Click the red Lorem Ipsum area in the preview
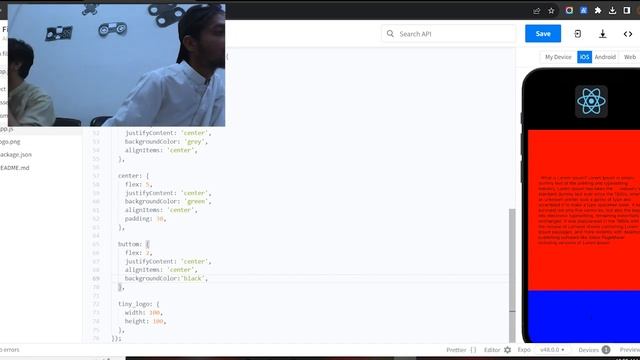Screen dimensions: 640x360 [584, 210]
